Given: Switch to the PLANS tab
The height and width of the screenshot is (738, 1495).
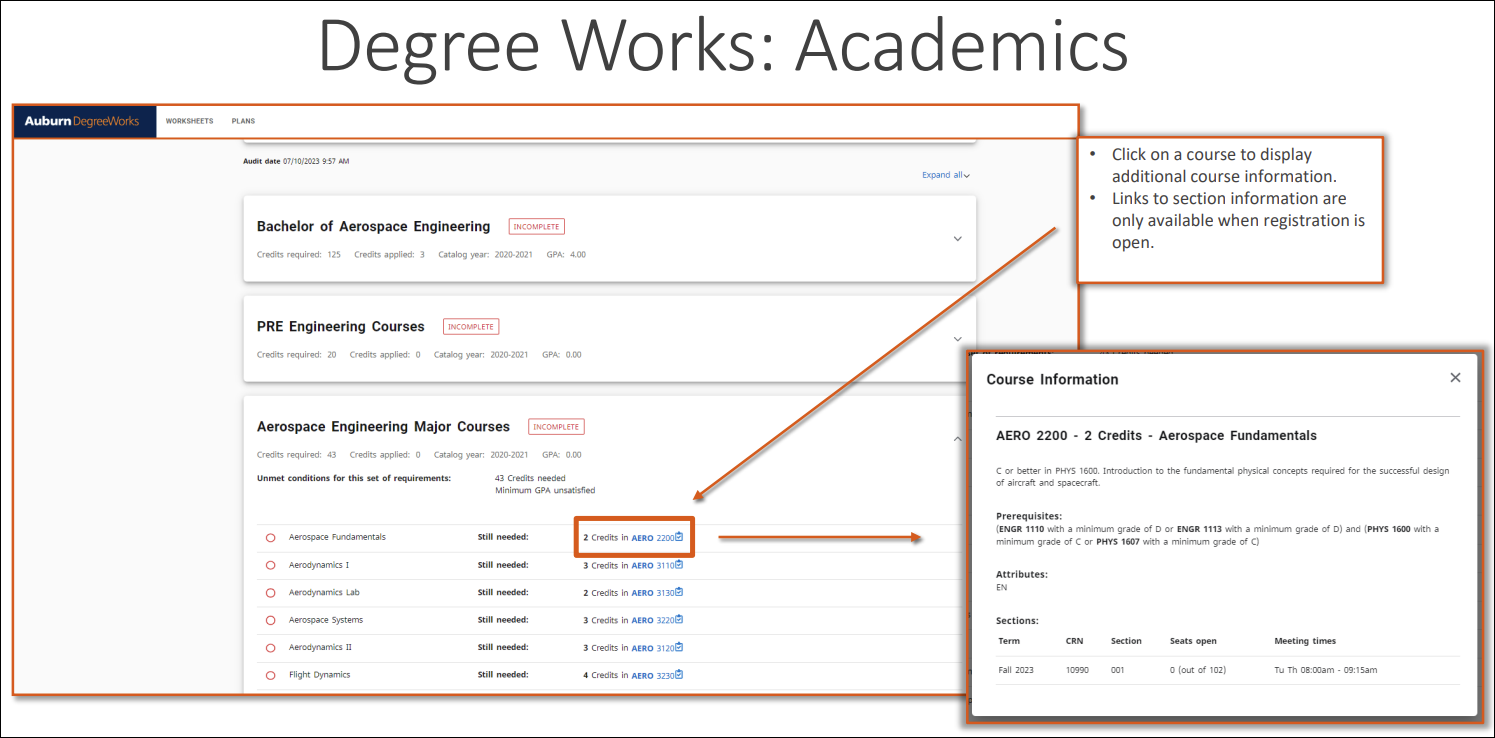Looking at the screenshot, I should (x=243, y=120).
